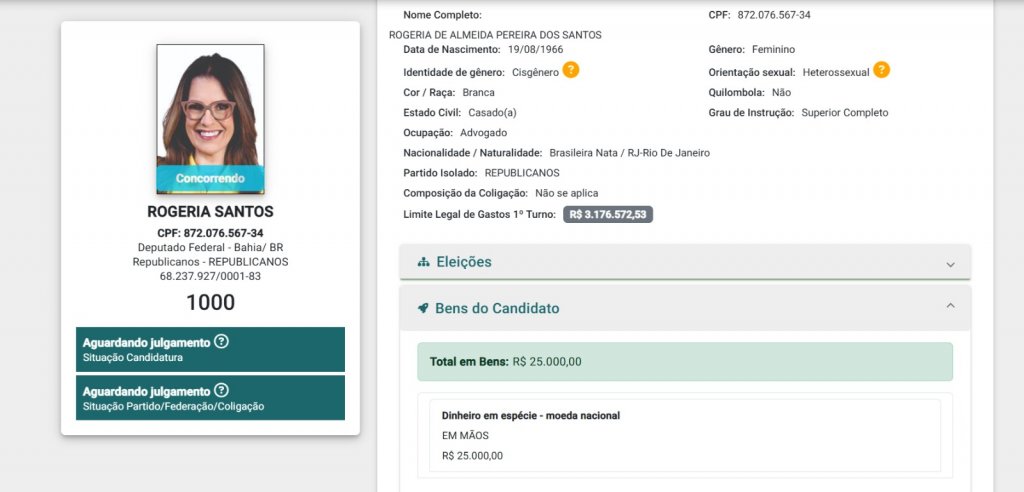Click the Aguardando julgamento Situação Candidatura box
Viewport: 1024px width, 492px height.
click(210, 350)
